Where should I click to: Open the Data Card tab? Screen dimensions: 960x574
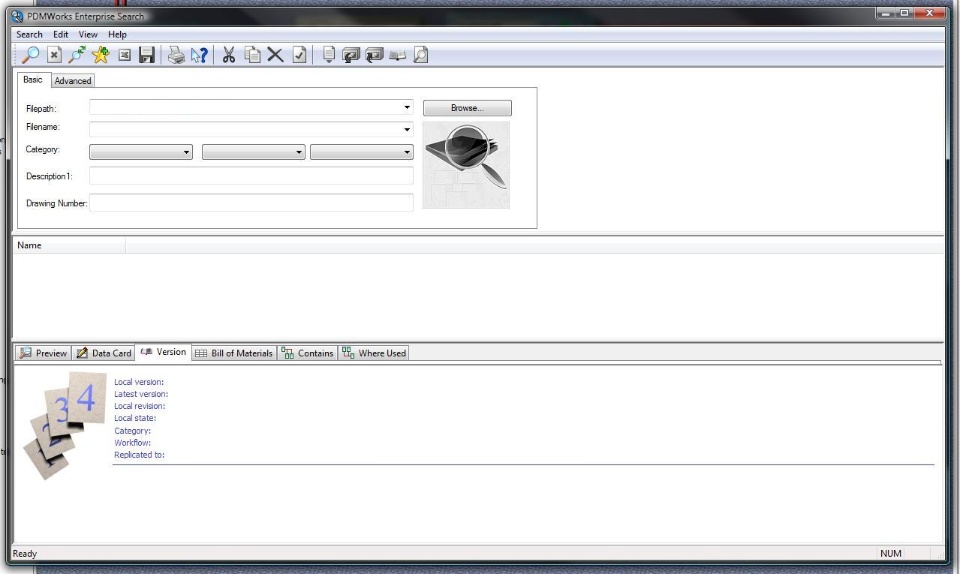pos(104,353)
